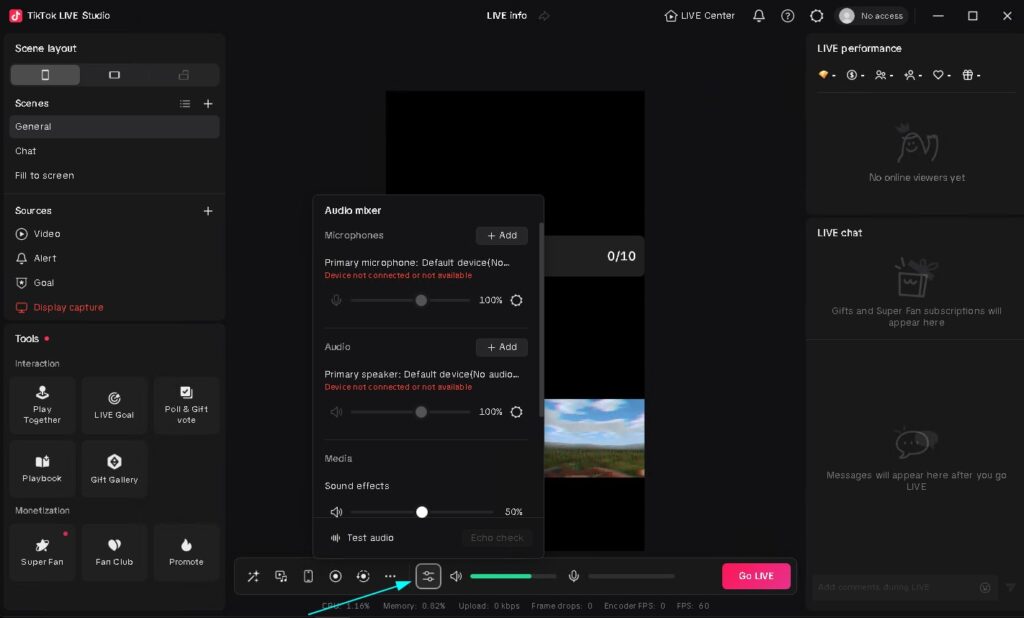Image resolution: width=1024 pixels, height=618 pixels.
Task: Click the sound effects volume slider
Action: tap(421, 512)
